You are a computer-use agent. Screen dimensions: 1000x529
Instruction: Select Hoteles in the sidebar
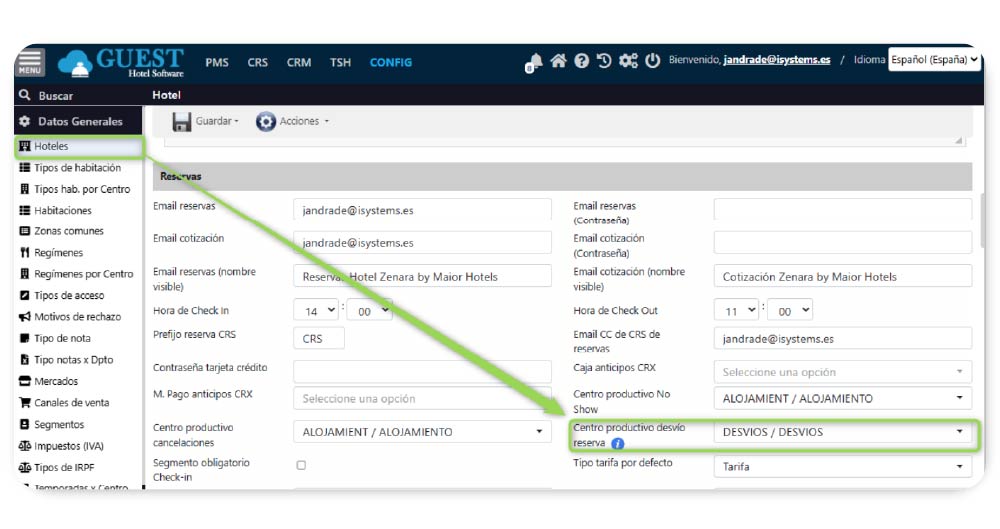(51, 146)
